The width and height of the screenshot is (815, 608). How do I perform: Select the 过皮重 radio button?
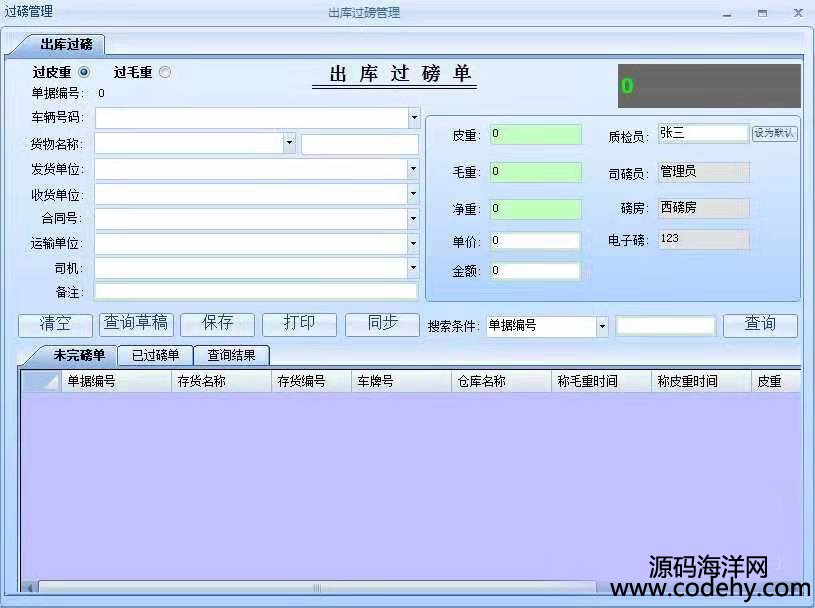(84, 72)
